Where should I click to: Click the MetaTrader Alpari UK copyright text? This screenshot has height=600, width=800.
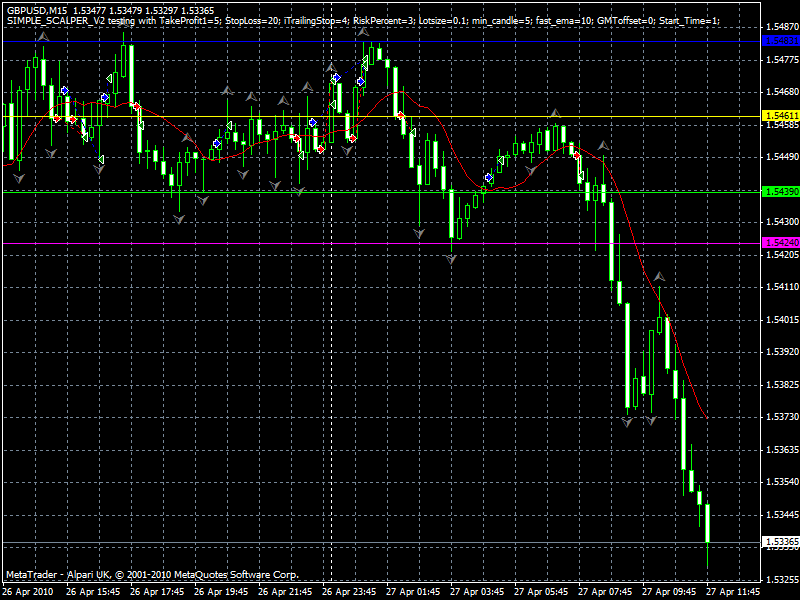click(x=152, y=574)
